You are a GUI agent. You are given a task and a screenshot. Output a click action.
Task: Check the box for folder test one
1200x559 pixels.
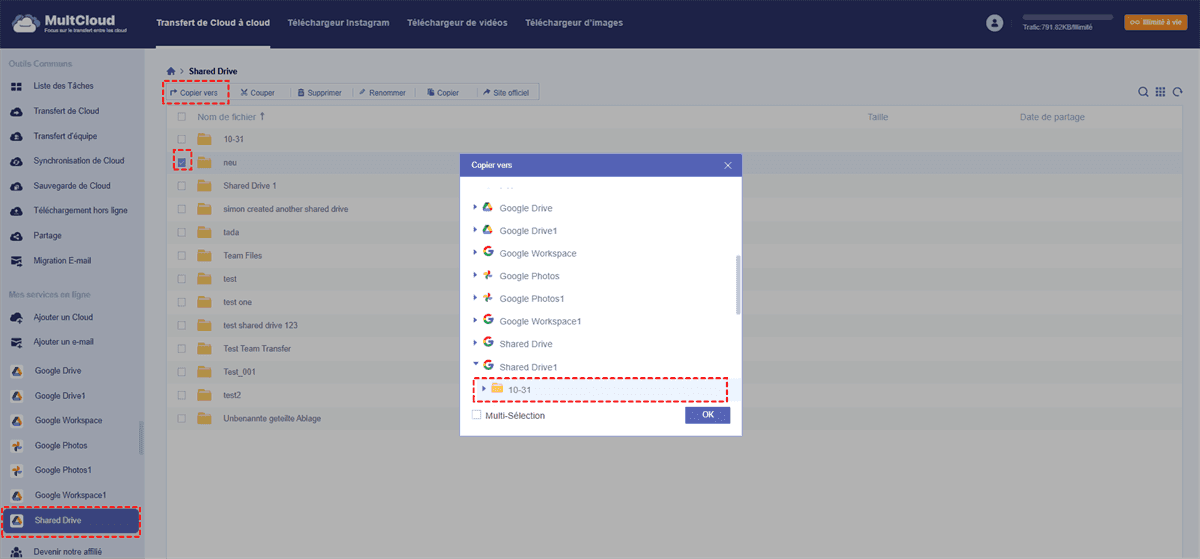coord(182,302)
